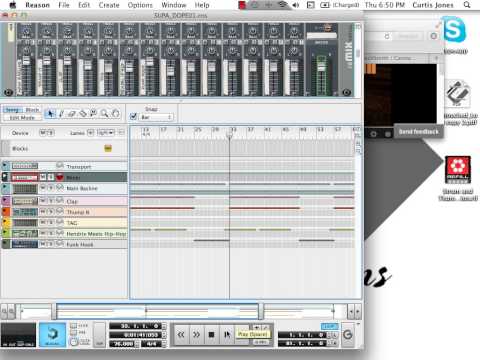Open the Create menu
The image size is (480, 360).
point(109,5)
